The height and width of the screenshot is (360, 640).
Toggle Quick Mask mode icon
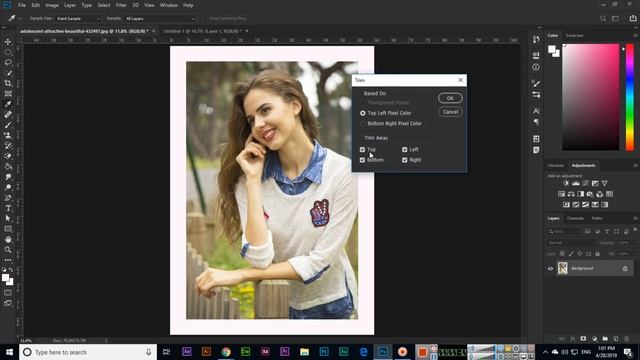click(x=8, y=293)
